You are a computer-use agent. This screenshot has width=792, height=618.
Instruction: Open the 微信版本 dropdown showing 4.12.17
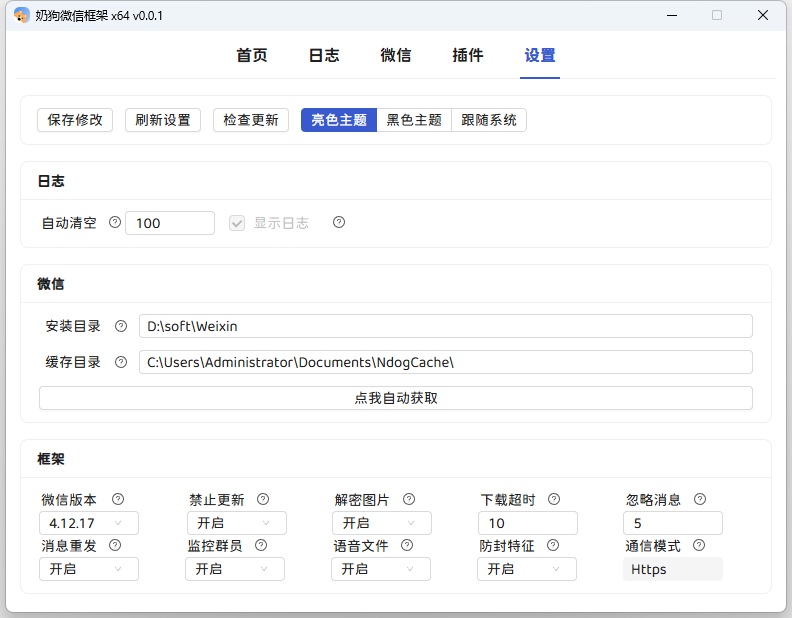coord(88,523)
